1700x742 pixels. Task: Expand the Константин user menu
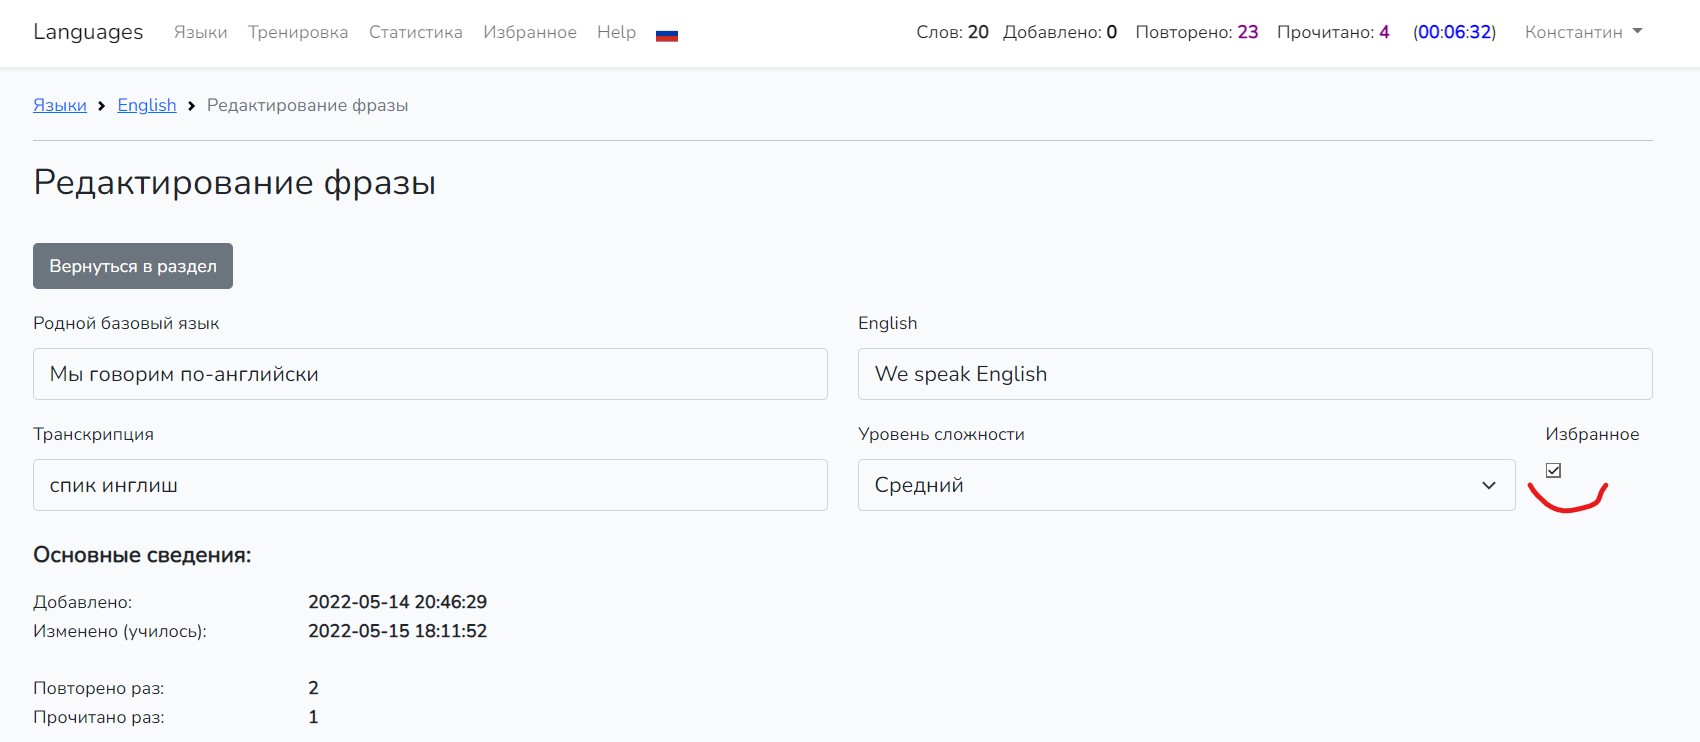pos(1583,32)
